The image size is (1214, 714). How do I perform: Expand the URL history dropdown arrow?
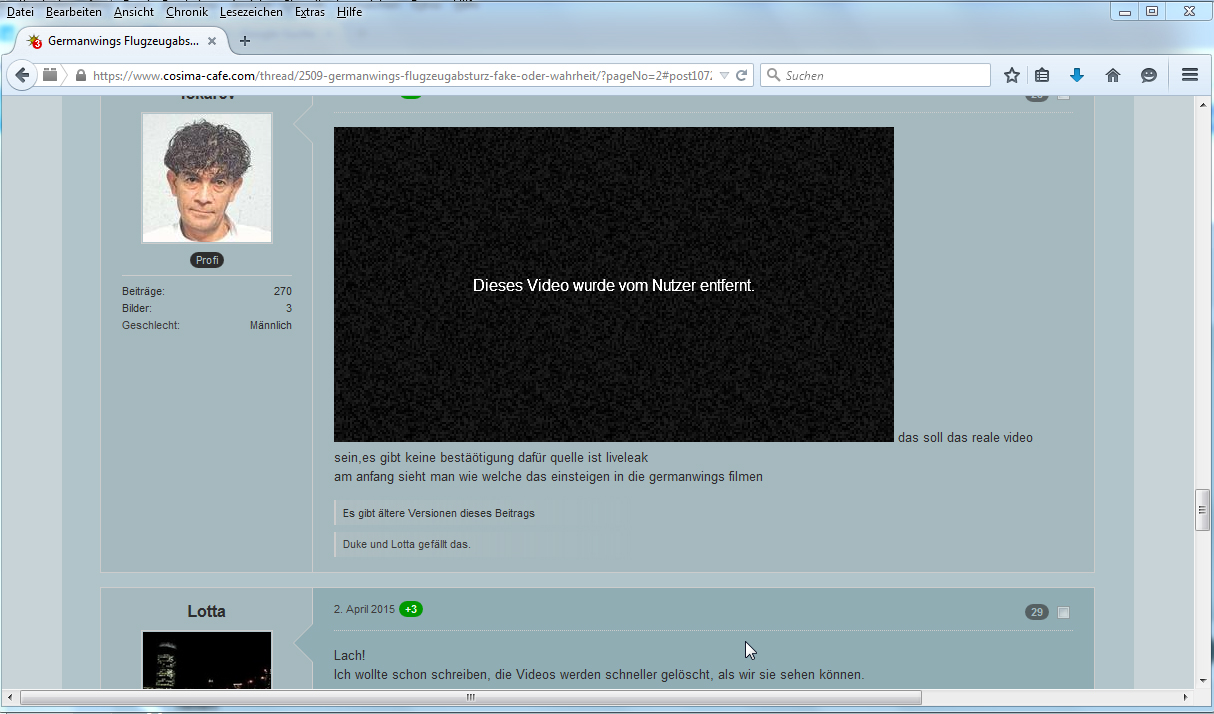(x=724, y=76)
